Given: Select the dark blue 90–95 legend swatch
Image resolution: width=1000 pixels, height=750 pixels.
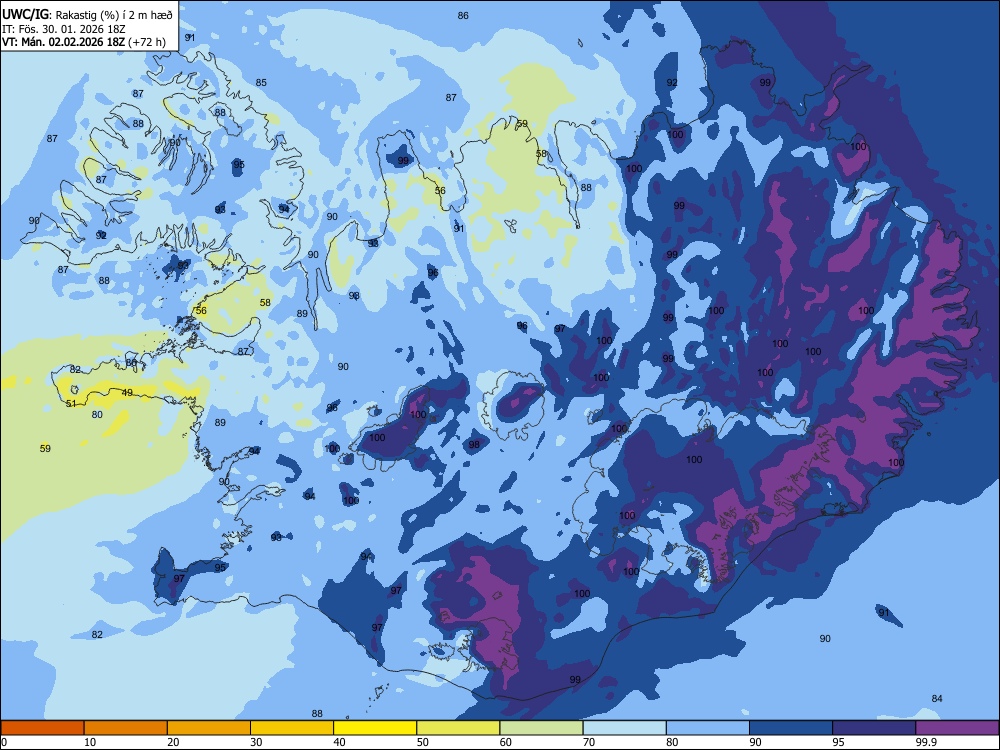Looking at the screenshot, I should [x=791, y=728].
